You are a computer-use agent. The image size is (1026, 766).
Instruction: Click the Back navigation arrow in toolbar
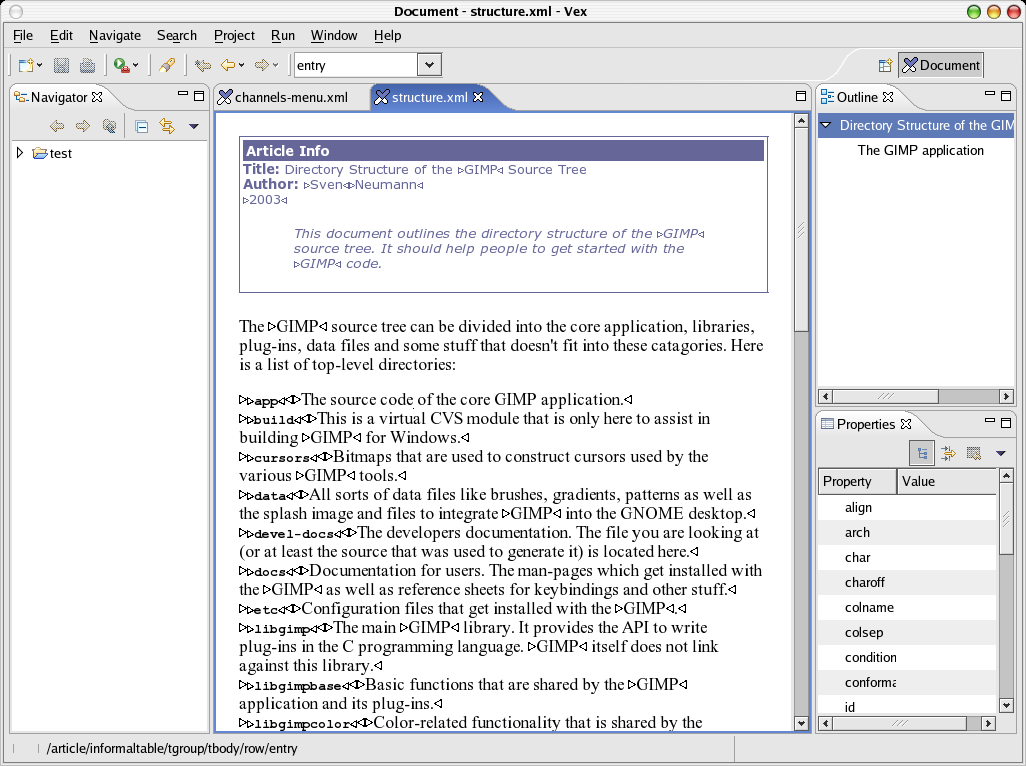pyautogui.click(x=228, y=65)
